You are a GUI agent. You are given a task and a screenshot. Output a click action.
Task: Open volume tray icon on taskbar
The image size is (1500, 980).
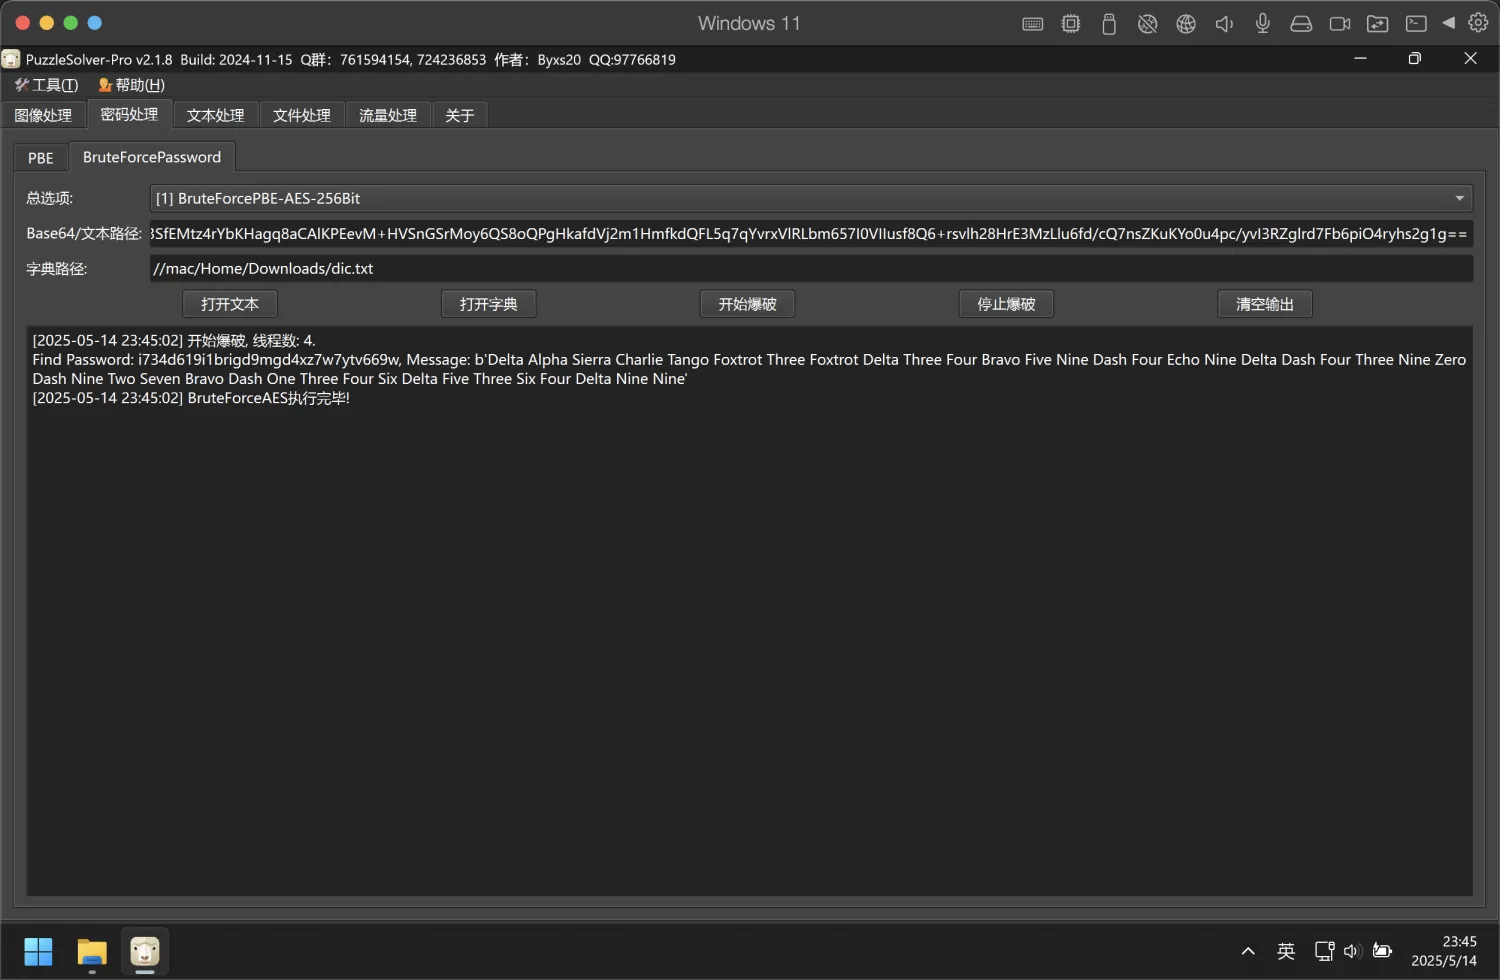click(x=1352, y=951)
